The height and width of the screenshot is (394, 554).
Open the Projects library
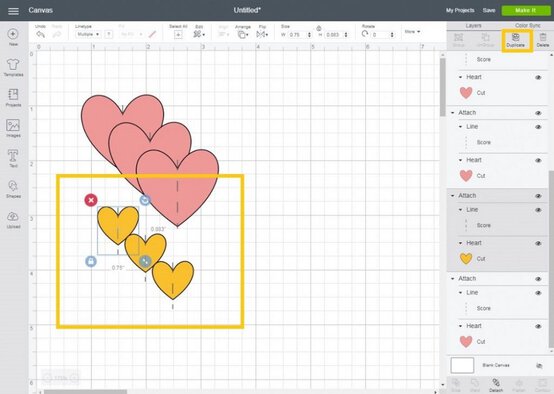[13, 95]
